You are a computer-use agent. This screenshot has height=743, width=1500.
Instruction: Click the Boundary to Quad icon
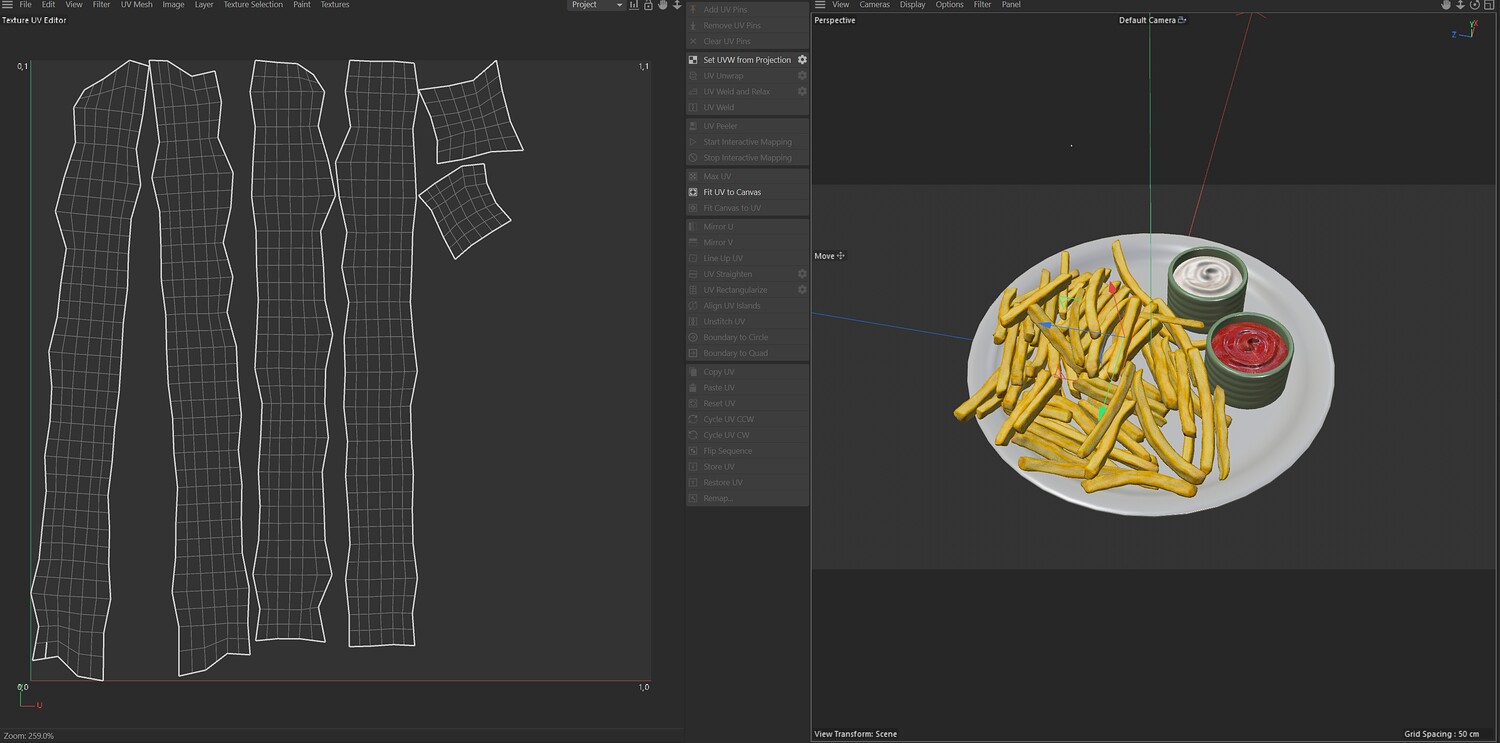(x=694, y=353)
